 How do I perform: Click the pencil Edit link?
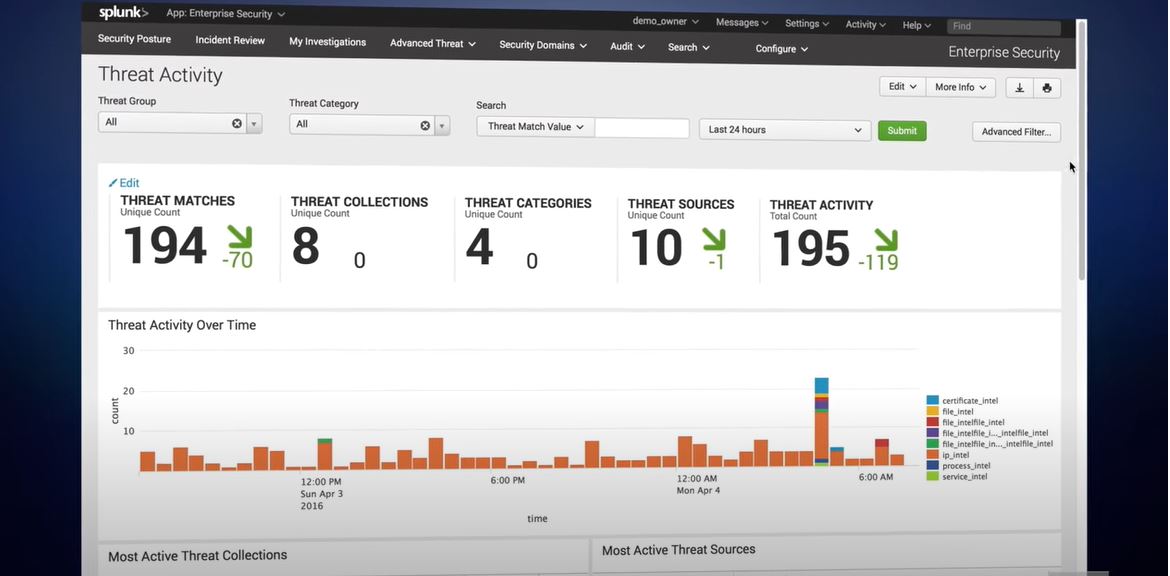coord(124,183)
